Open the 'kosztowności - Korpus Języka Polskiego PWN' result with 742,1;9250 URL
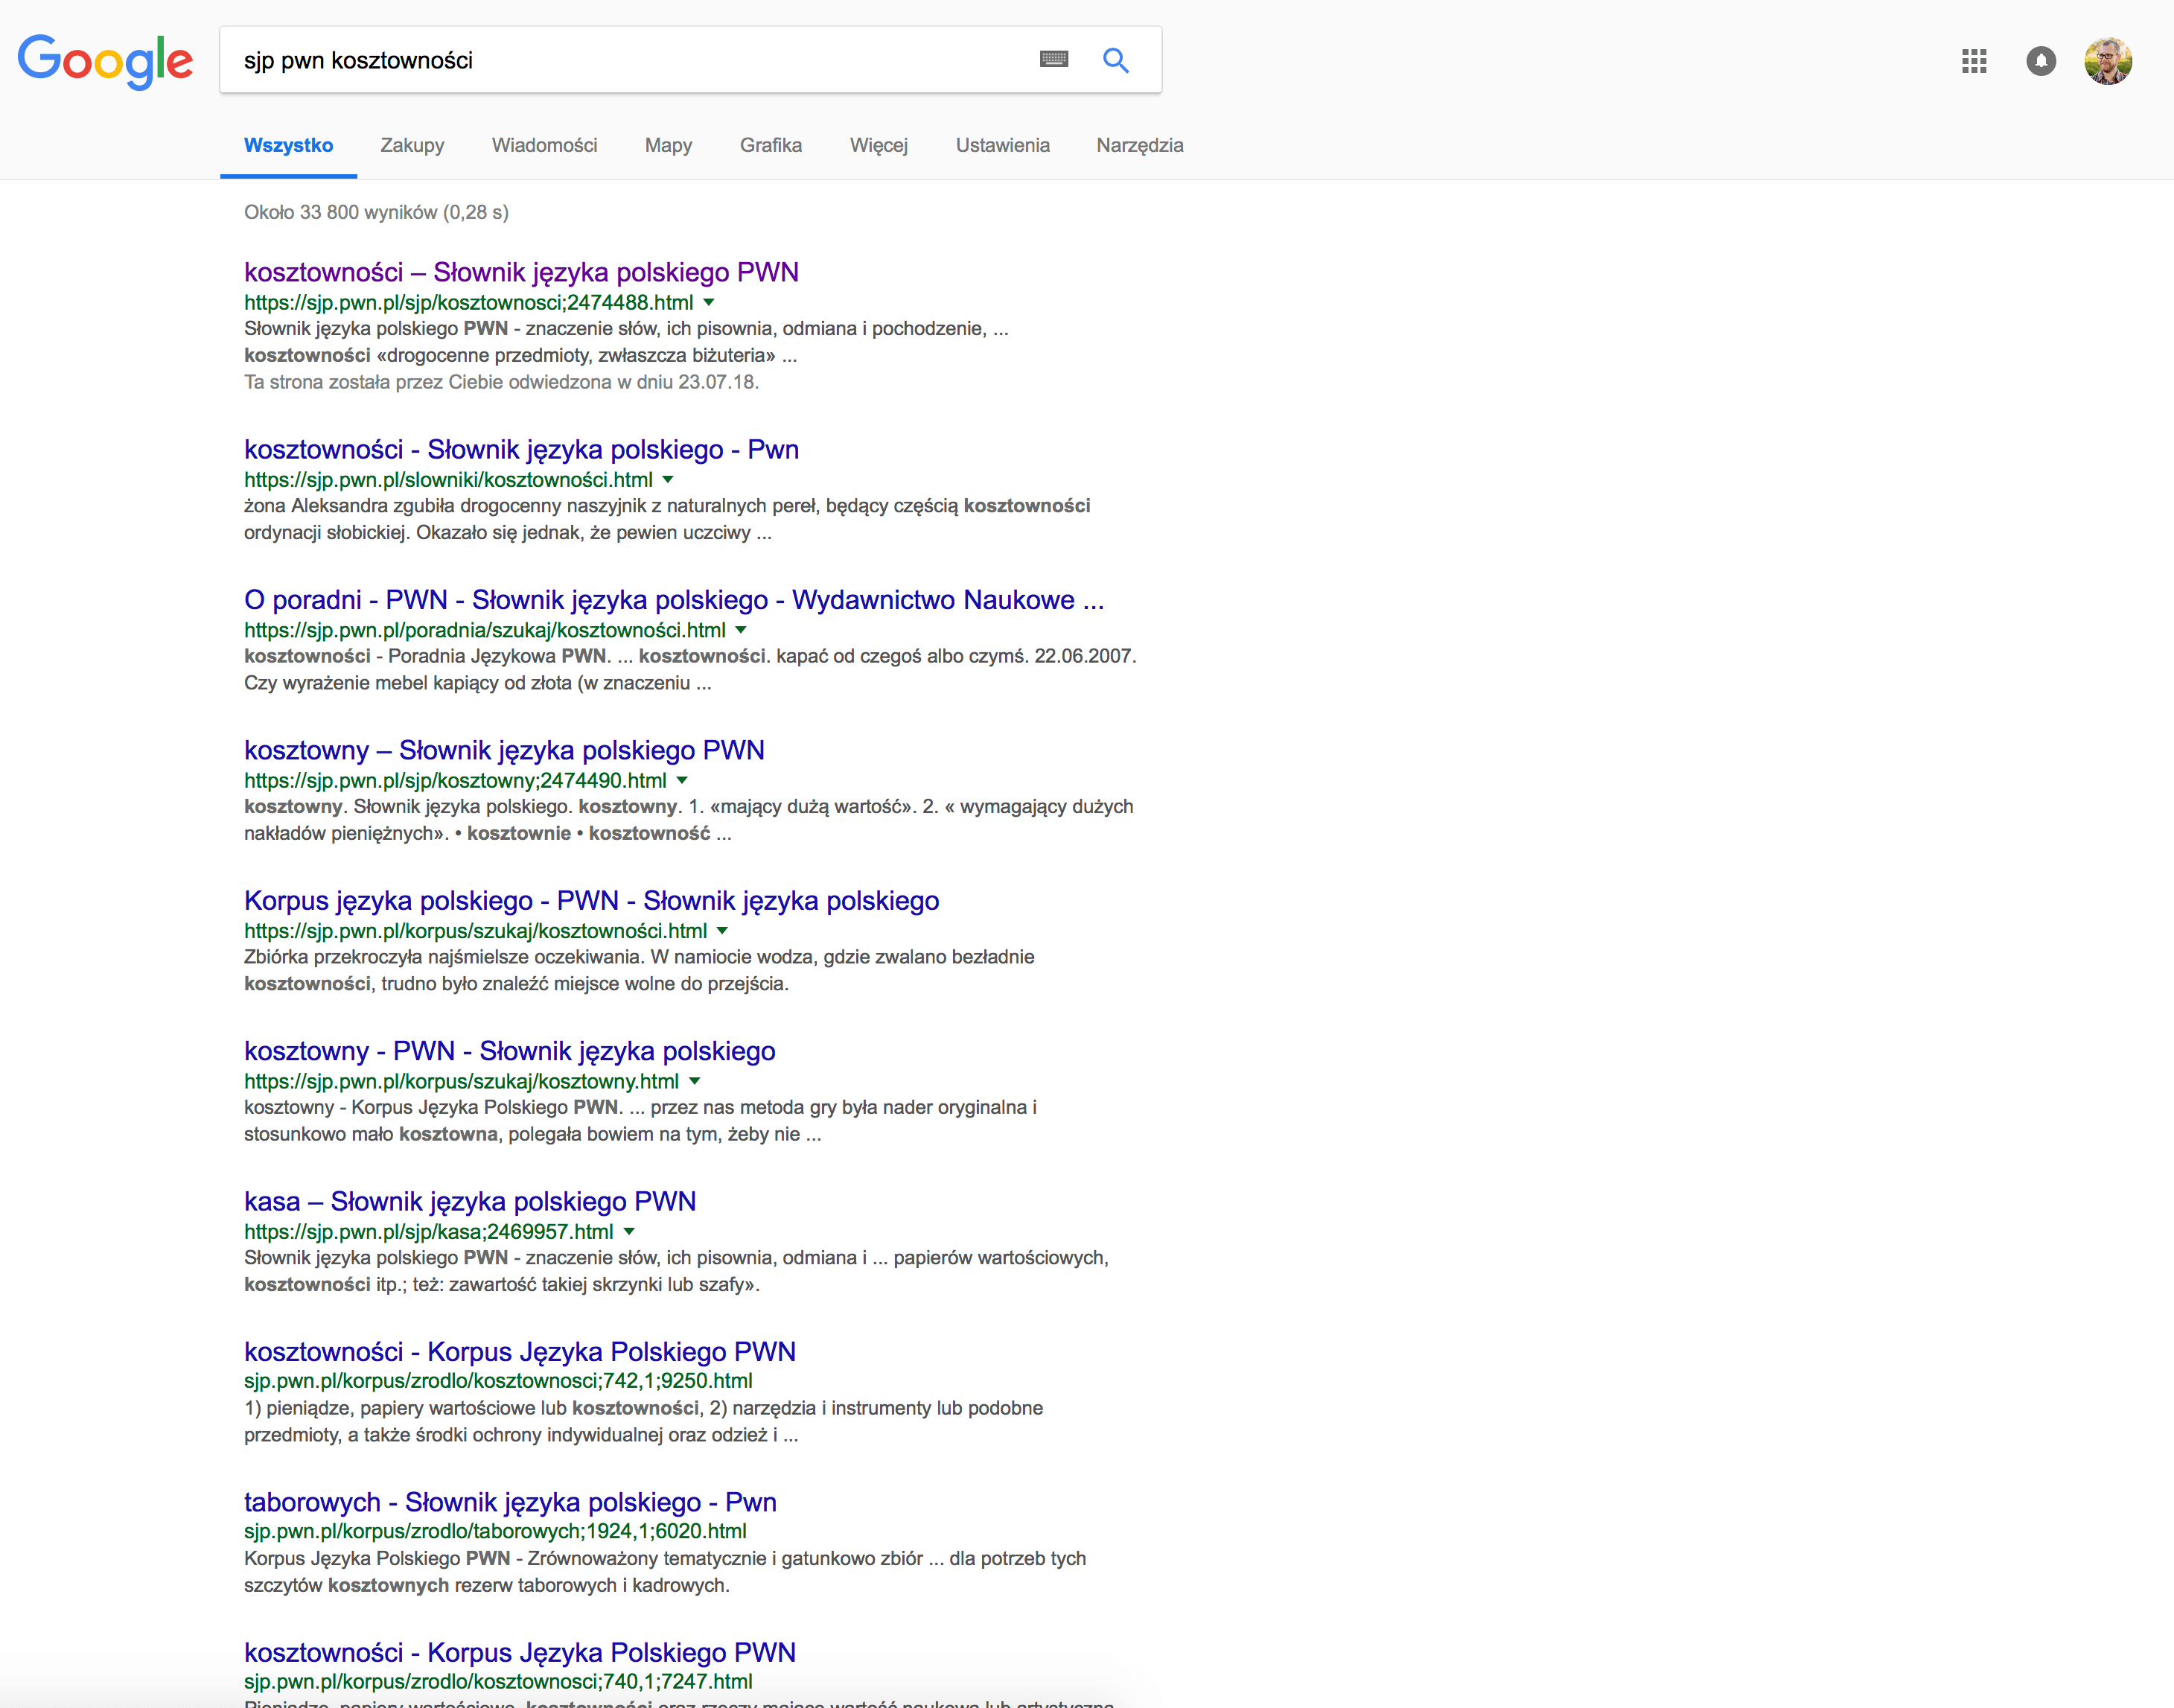This screenshot has height=1708, width=2174. coord(520,1351)
